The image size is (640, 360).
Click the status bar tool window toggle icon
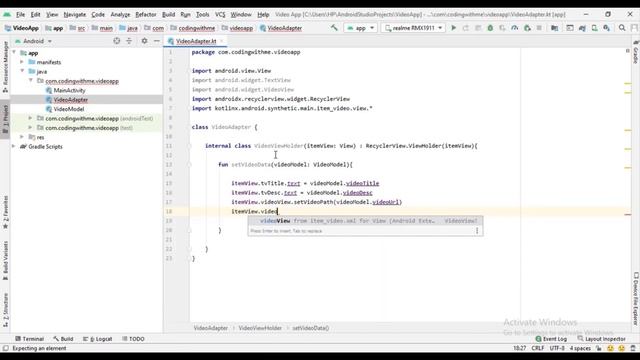[x=5, y=348]
